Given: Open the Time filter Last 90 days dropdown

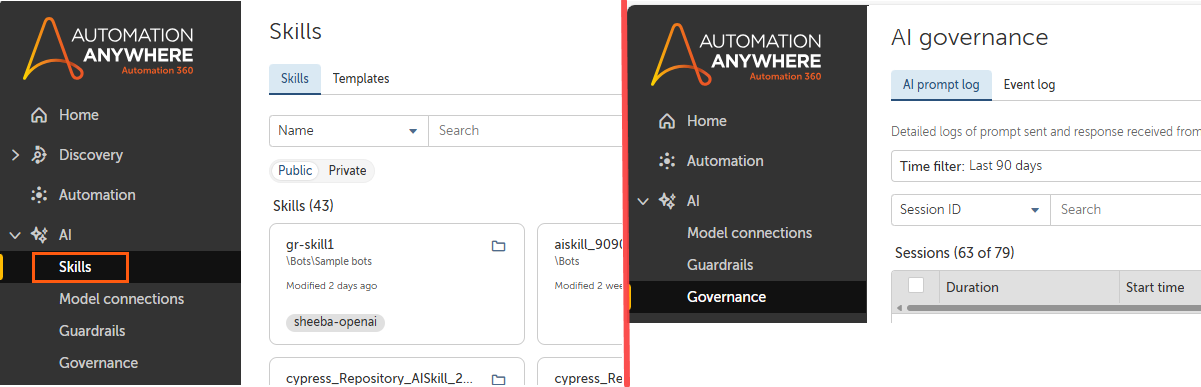Looking at the screenshot, I should [x=1046, y=166].
